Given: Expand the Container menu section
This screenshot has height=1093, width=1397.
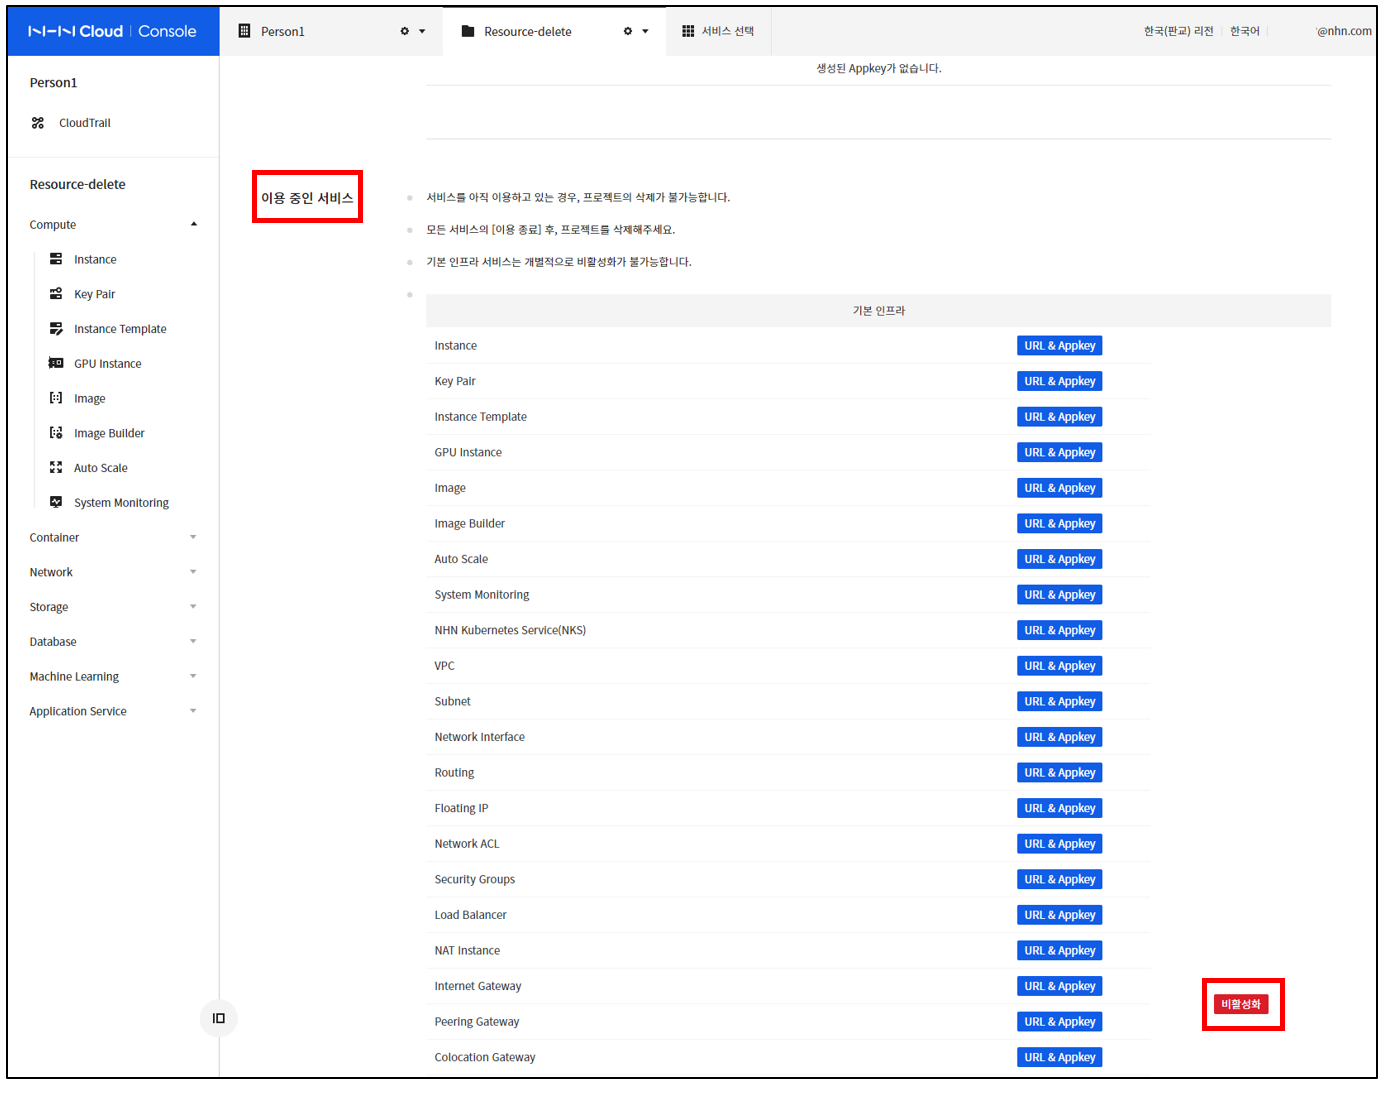Looking at the screenshot, I should (x=193, y=538).
